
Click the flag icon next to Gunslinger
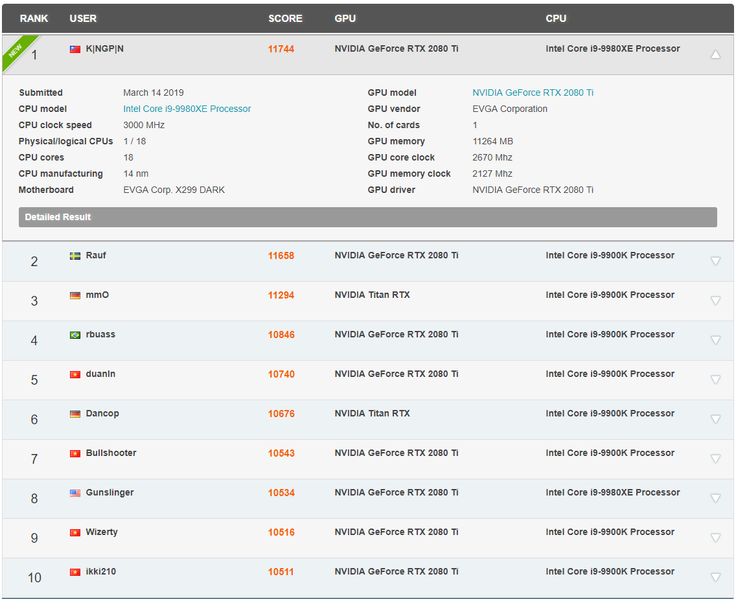[75, 493]
